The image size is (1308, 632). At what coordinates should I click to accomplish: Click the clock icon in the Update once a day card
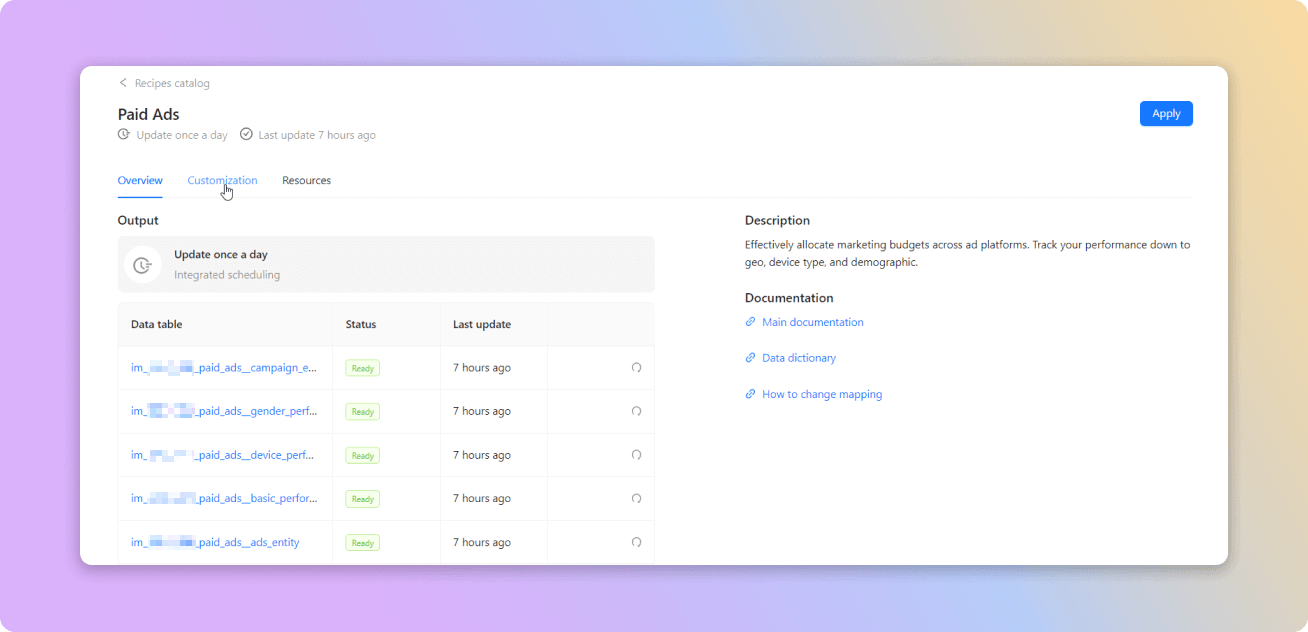pos(143,265)
